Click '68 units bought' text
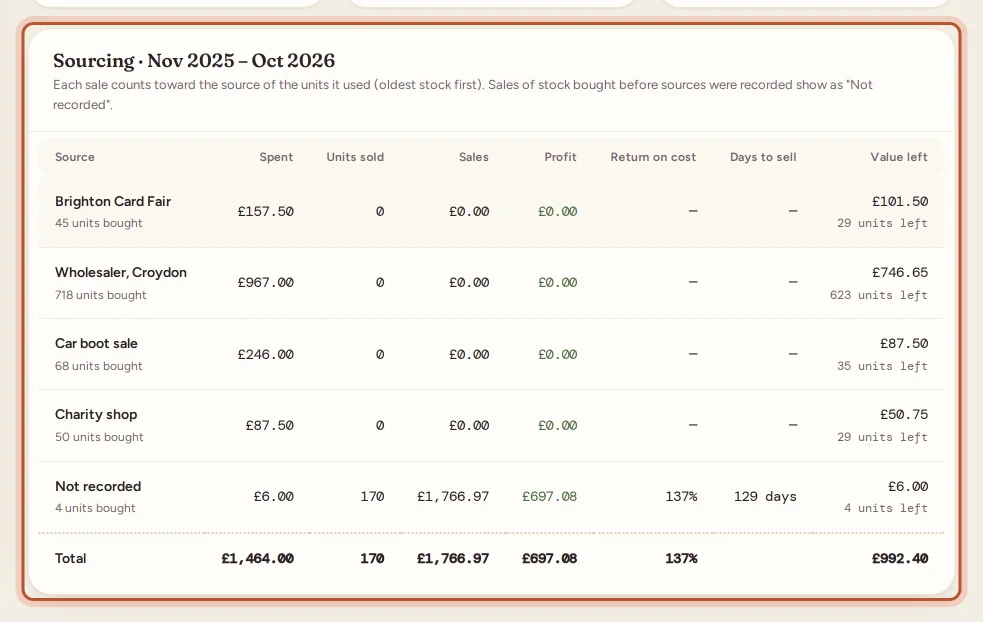Screen dimensions: 983x622 [98, 366]
